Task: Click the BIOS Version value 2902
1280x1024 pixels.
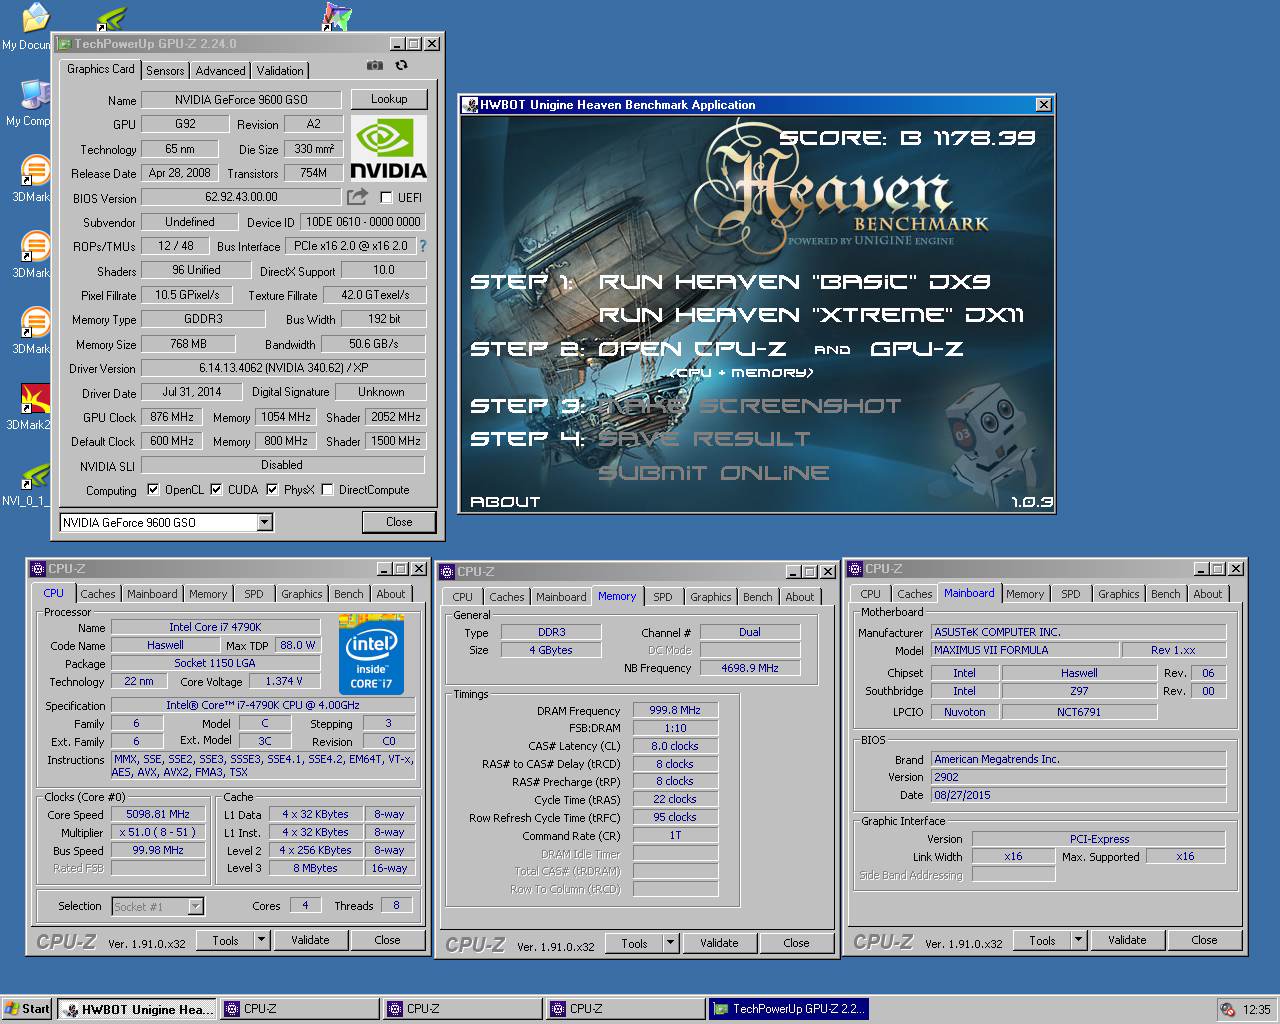Action: tap(1078, 777)
